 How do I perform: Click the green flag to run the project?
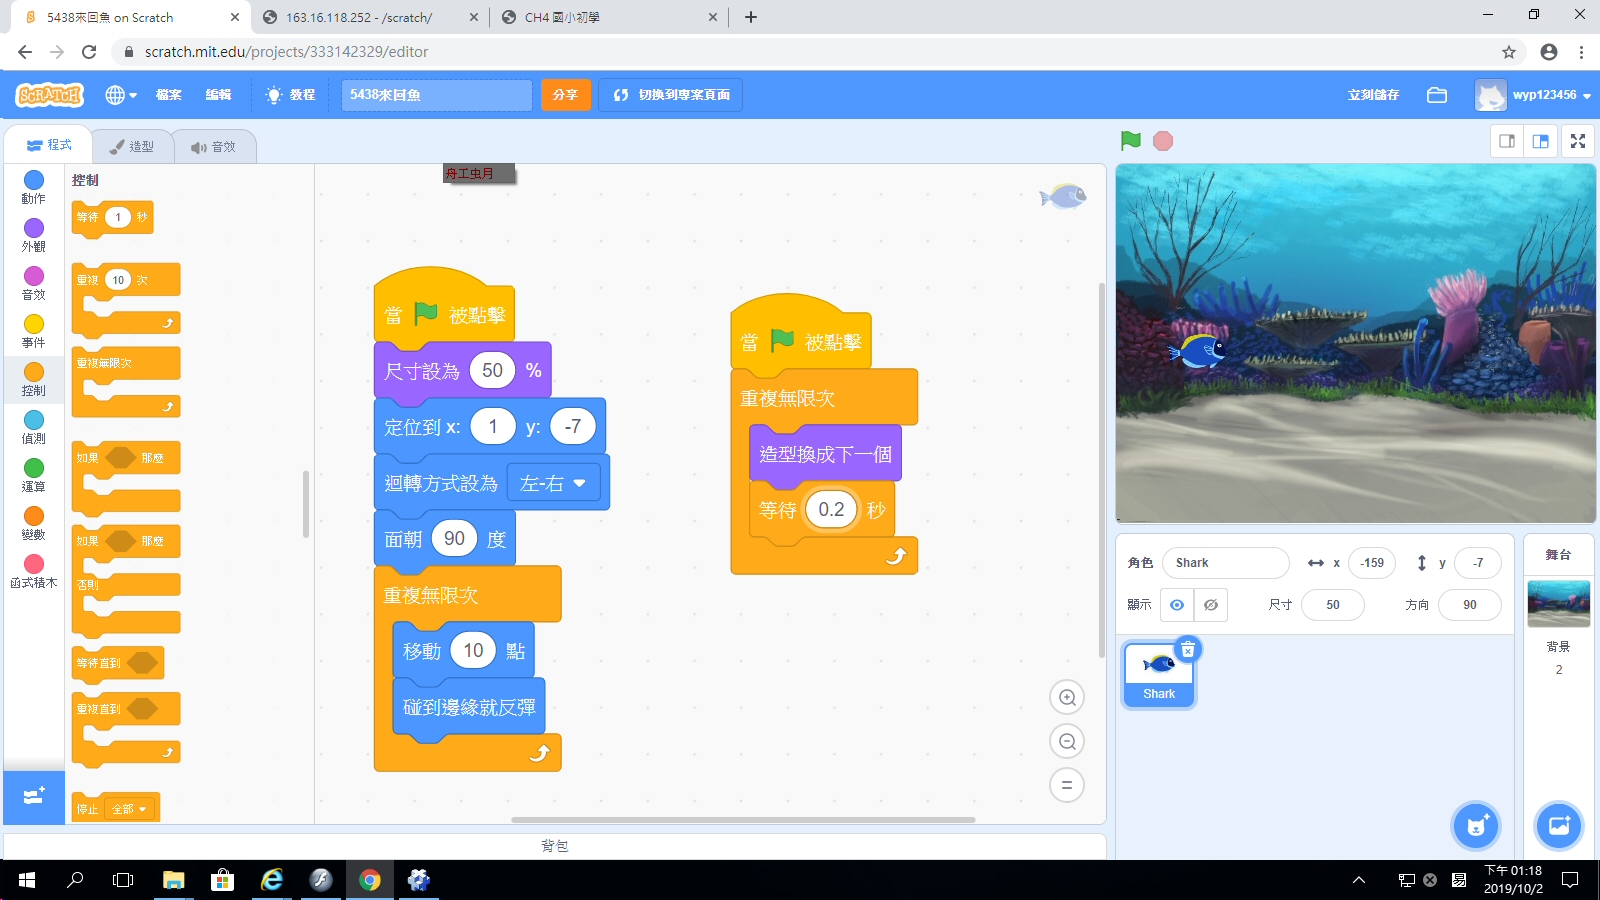[1131, 141]
